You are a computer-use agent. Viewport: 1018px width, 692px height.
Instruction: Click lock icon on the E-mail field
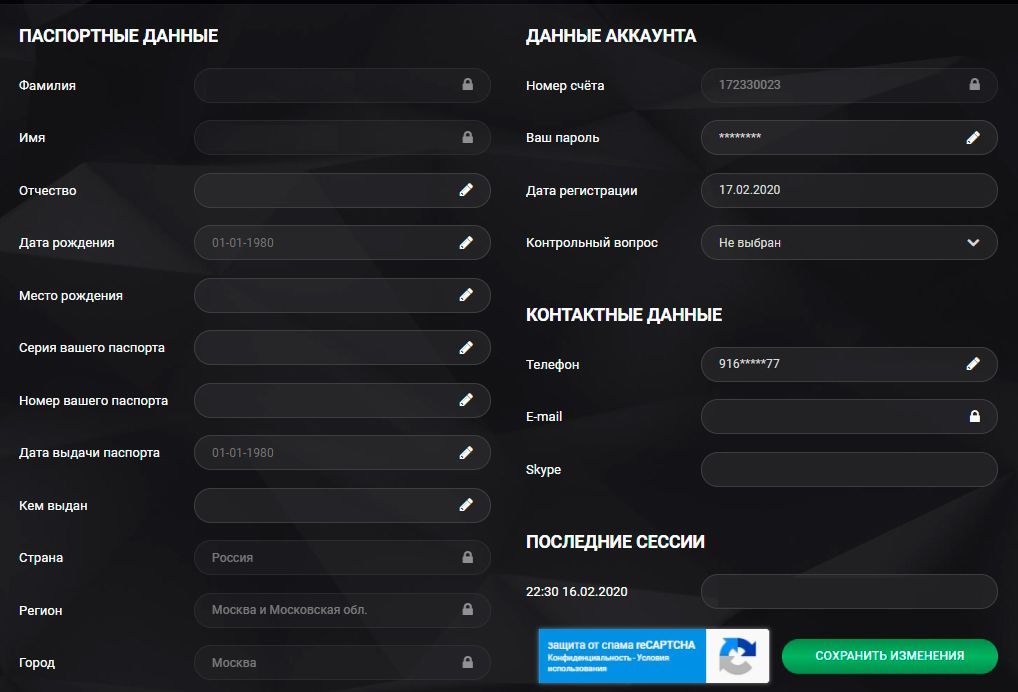(x=973, y=416)
